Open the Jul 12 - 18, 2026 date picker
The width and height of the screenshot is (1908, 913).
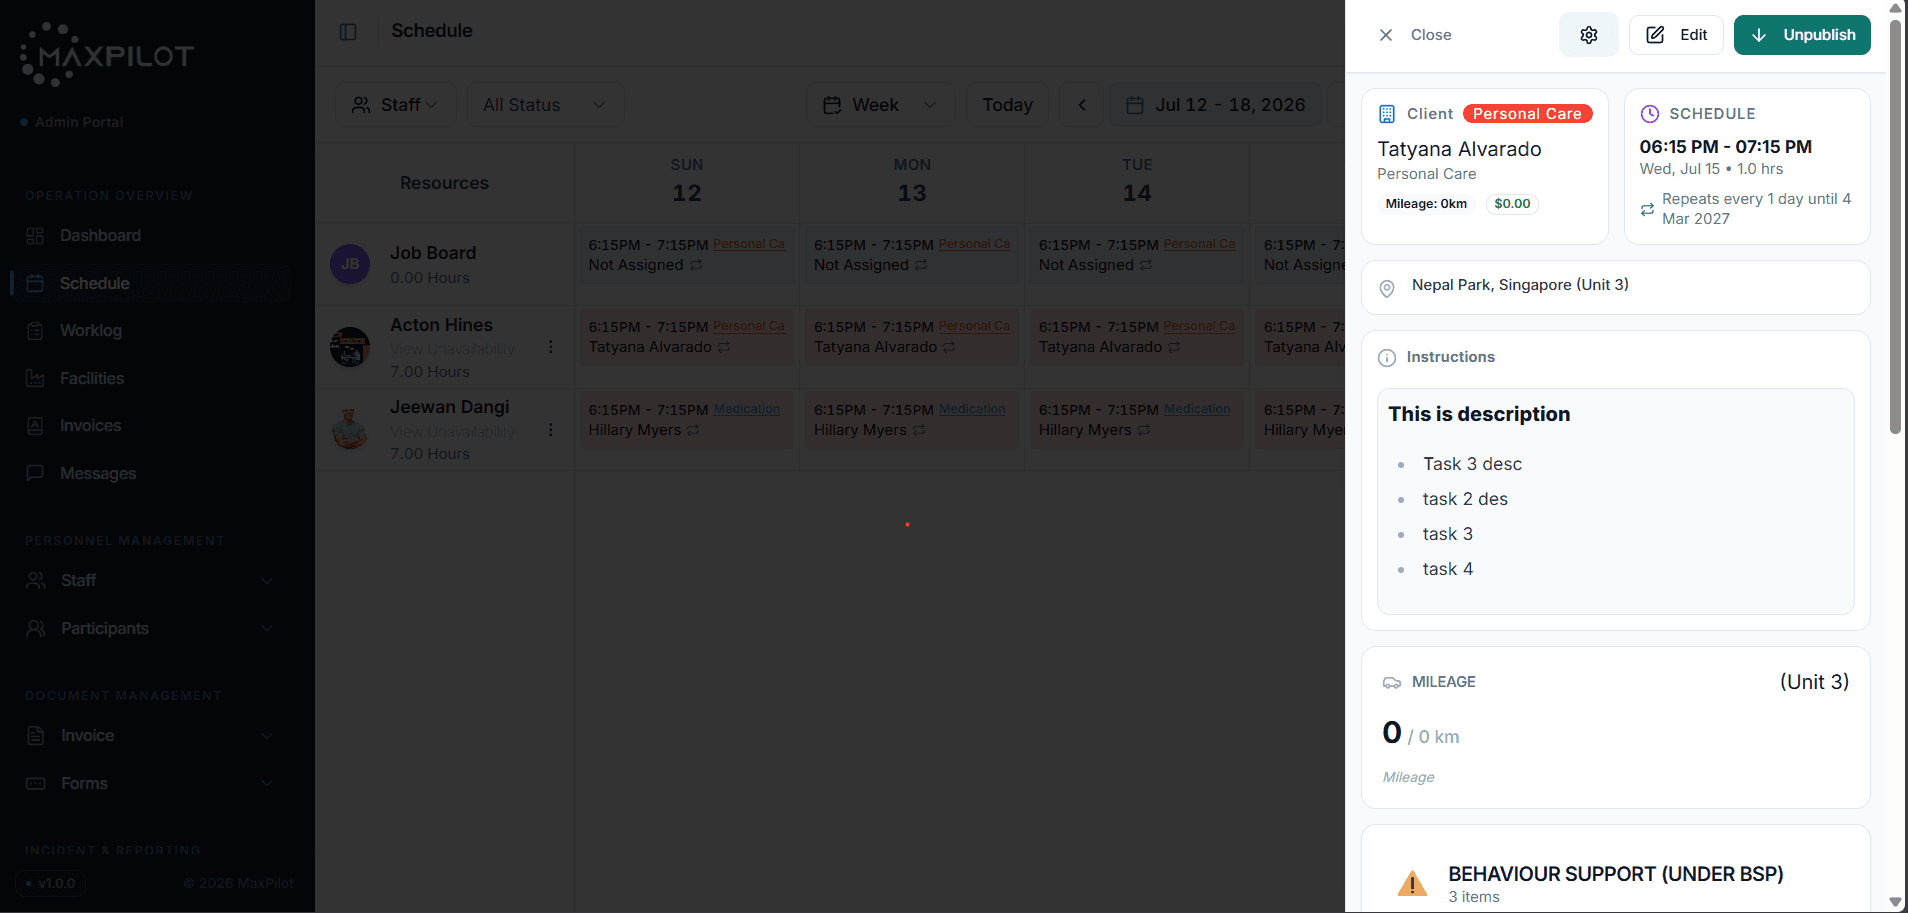coord(1215,105)
